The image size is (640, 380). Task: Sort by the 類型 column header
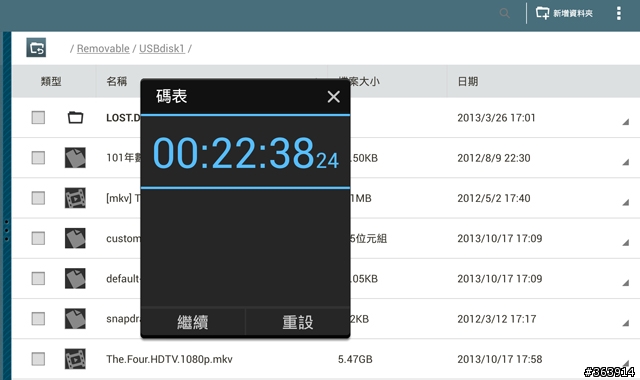(x=51, y=81)
